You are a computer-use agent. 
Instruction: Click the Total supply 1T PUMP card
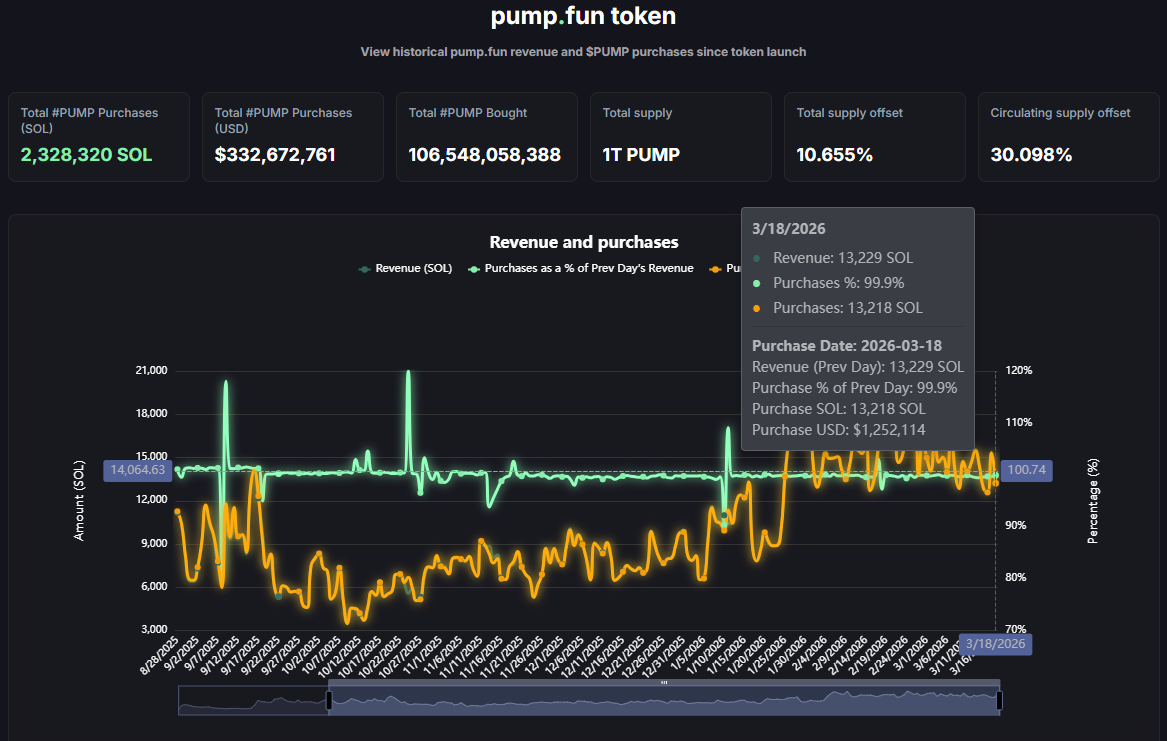(x=680, y=137)
